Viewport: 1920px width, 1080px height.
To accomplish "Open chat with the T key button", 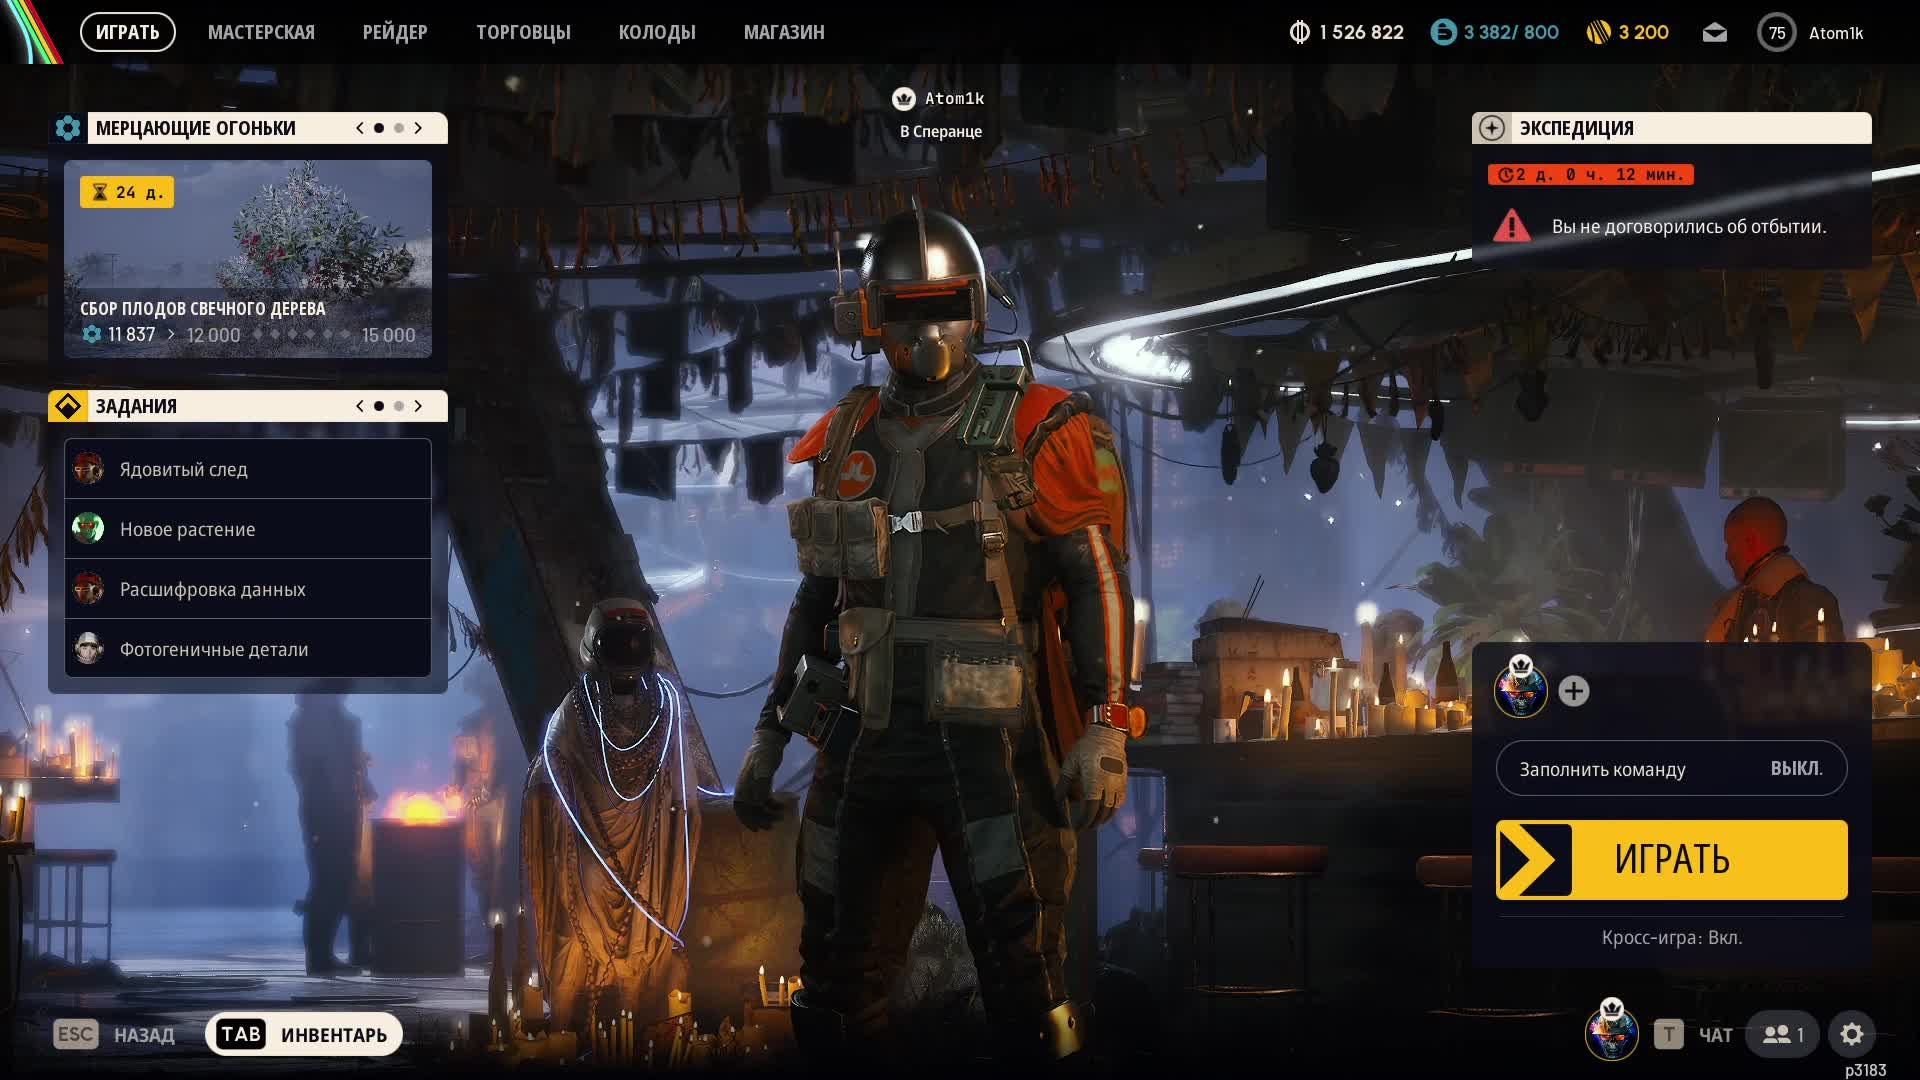I will [1667, 1034].
